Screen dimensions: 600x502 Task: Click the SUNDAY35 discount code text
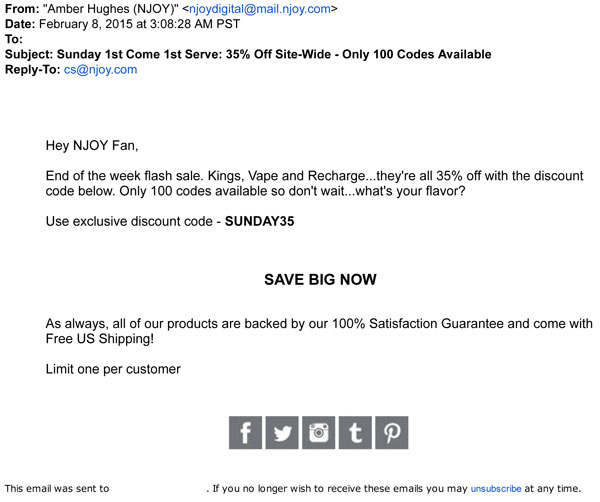point(260,221)
